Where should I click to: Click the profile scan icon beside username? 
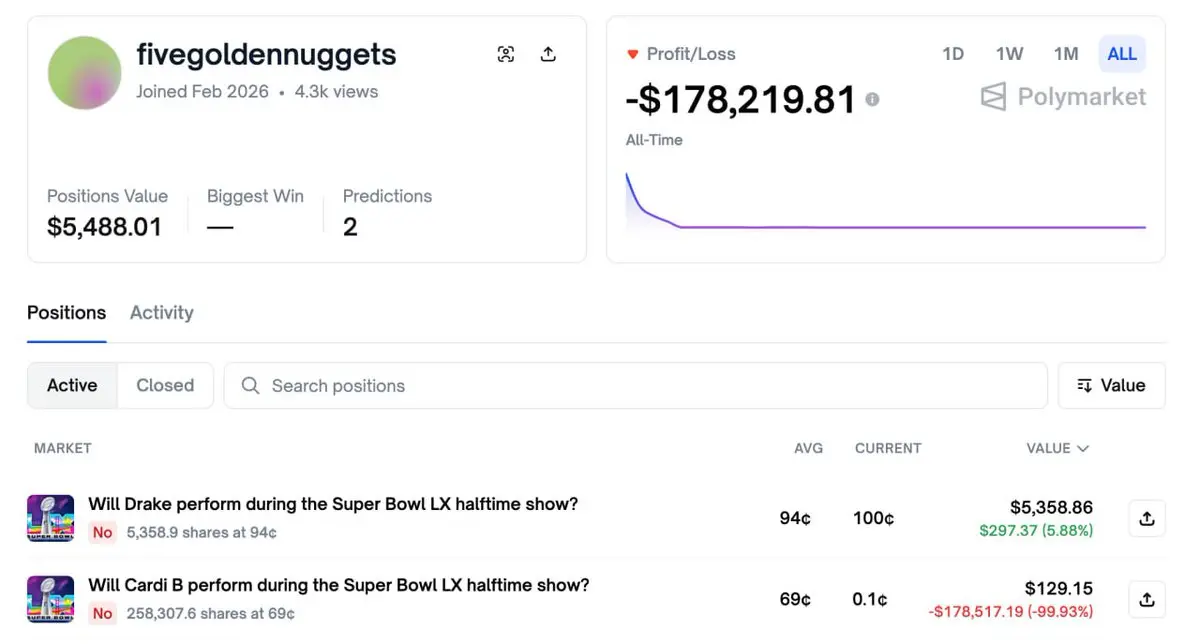(506, 55)
